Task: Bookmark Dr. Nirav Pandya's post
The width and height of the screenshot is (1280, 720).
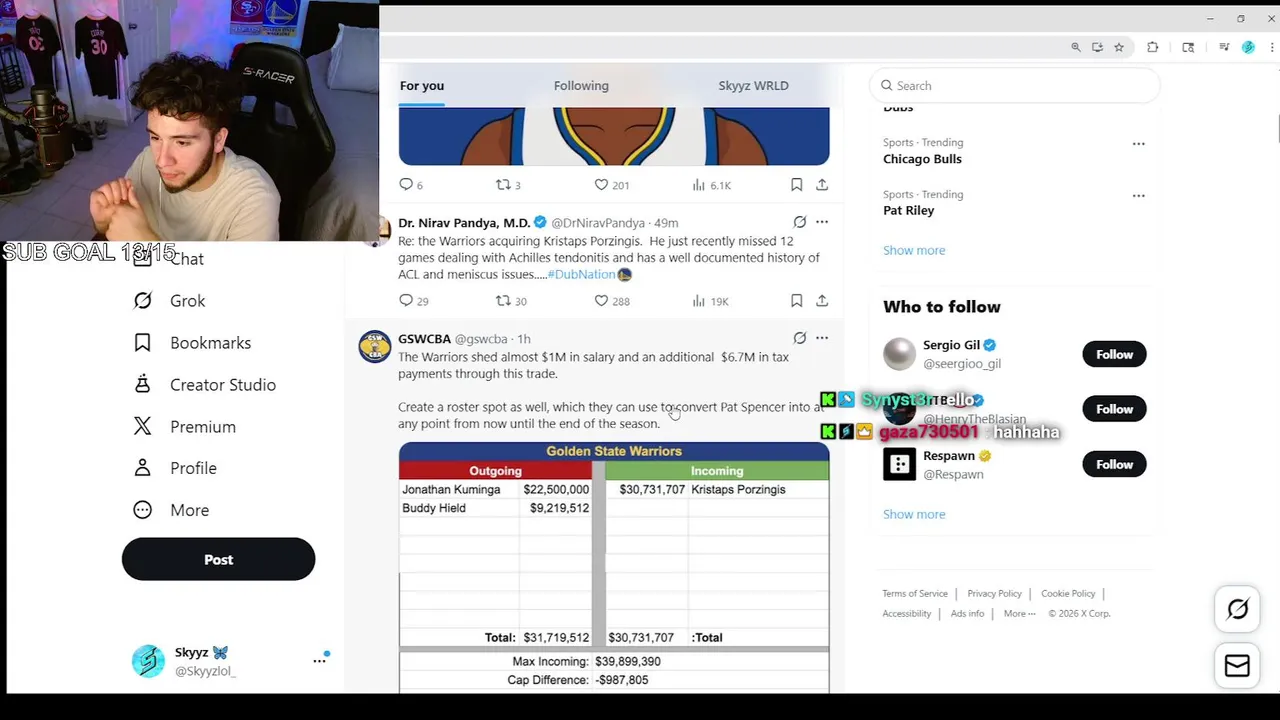Action: 796,301
